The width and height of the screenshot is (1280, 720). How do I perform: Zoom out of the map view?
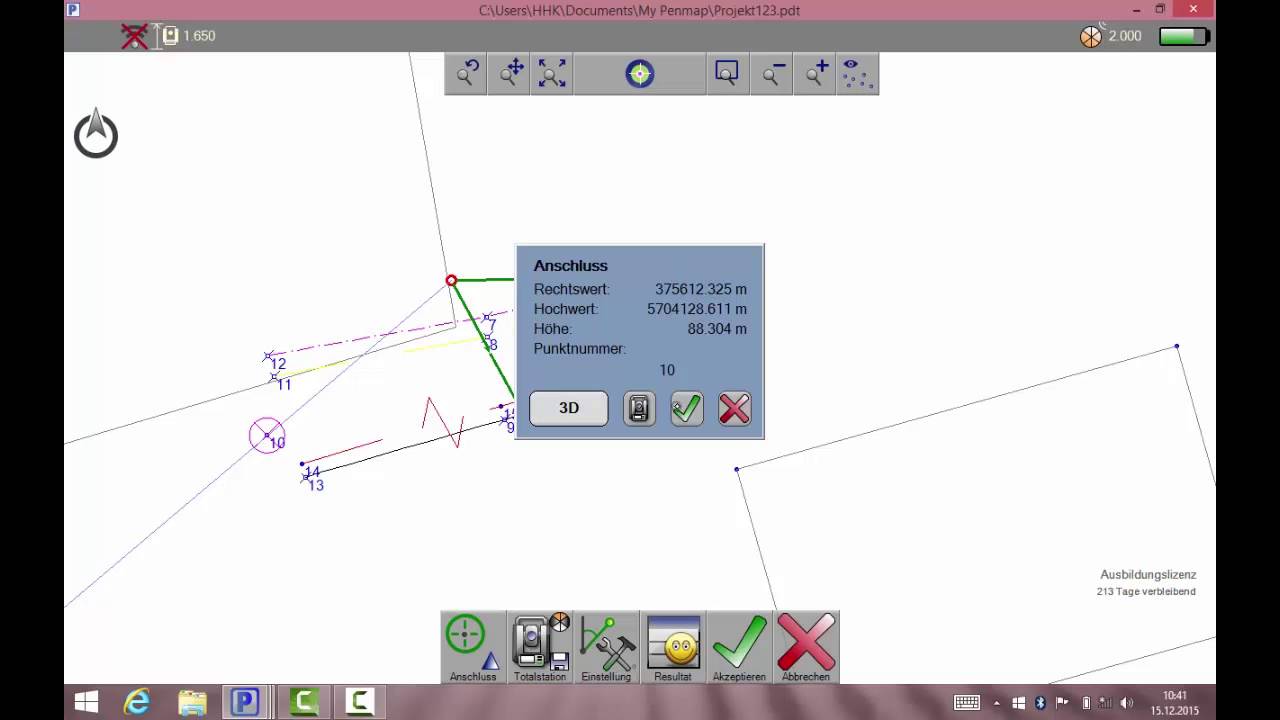pos(772,74)
